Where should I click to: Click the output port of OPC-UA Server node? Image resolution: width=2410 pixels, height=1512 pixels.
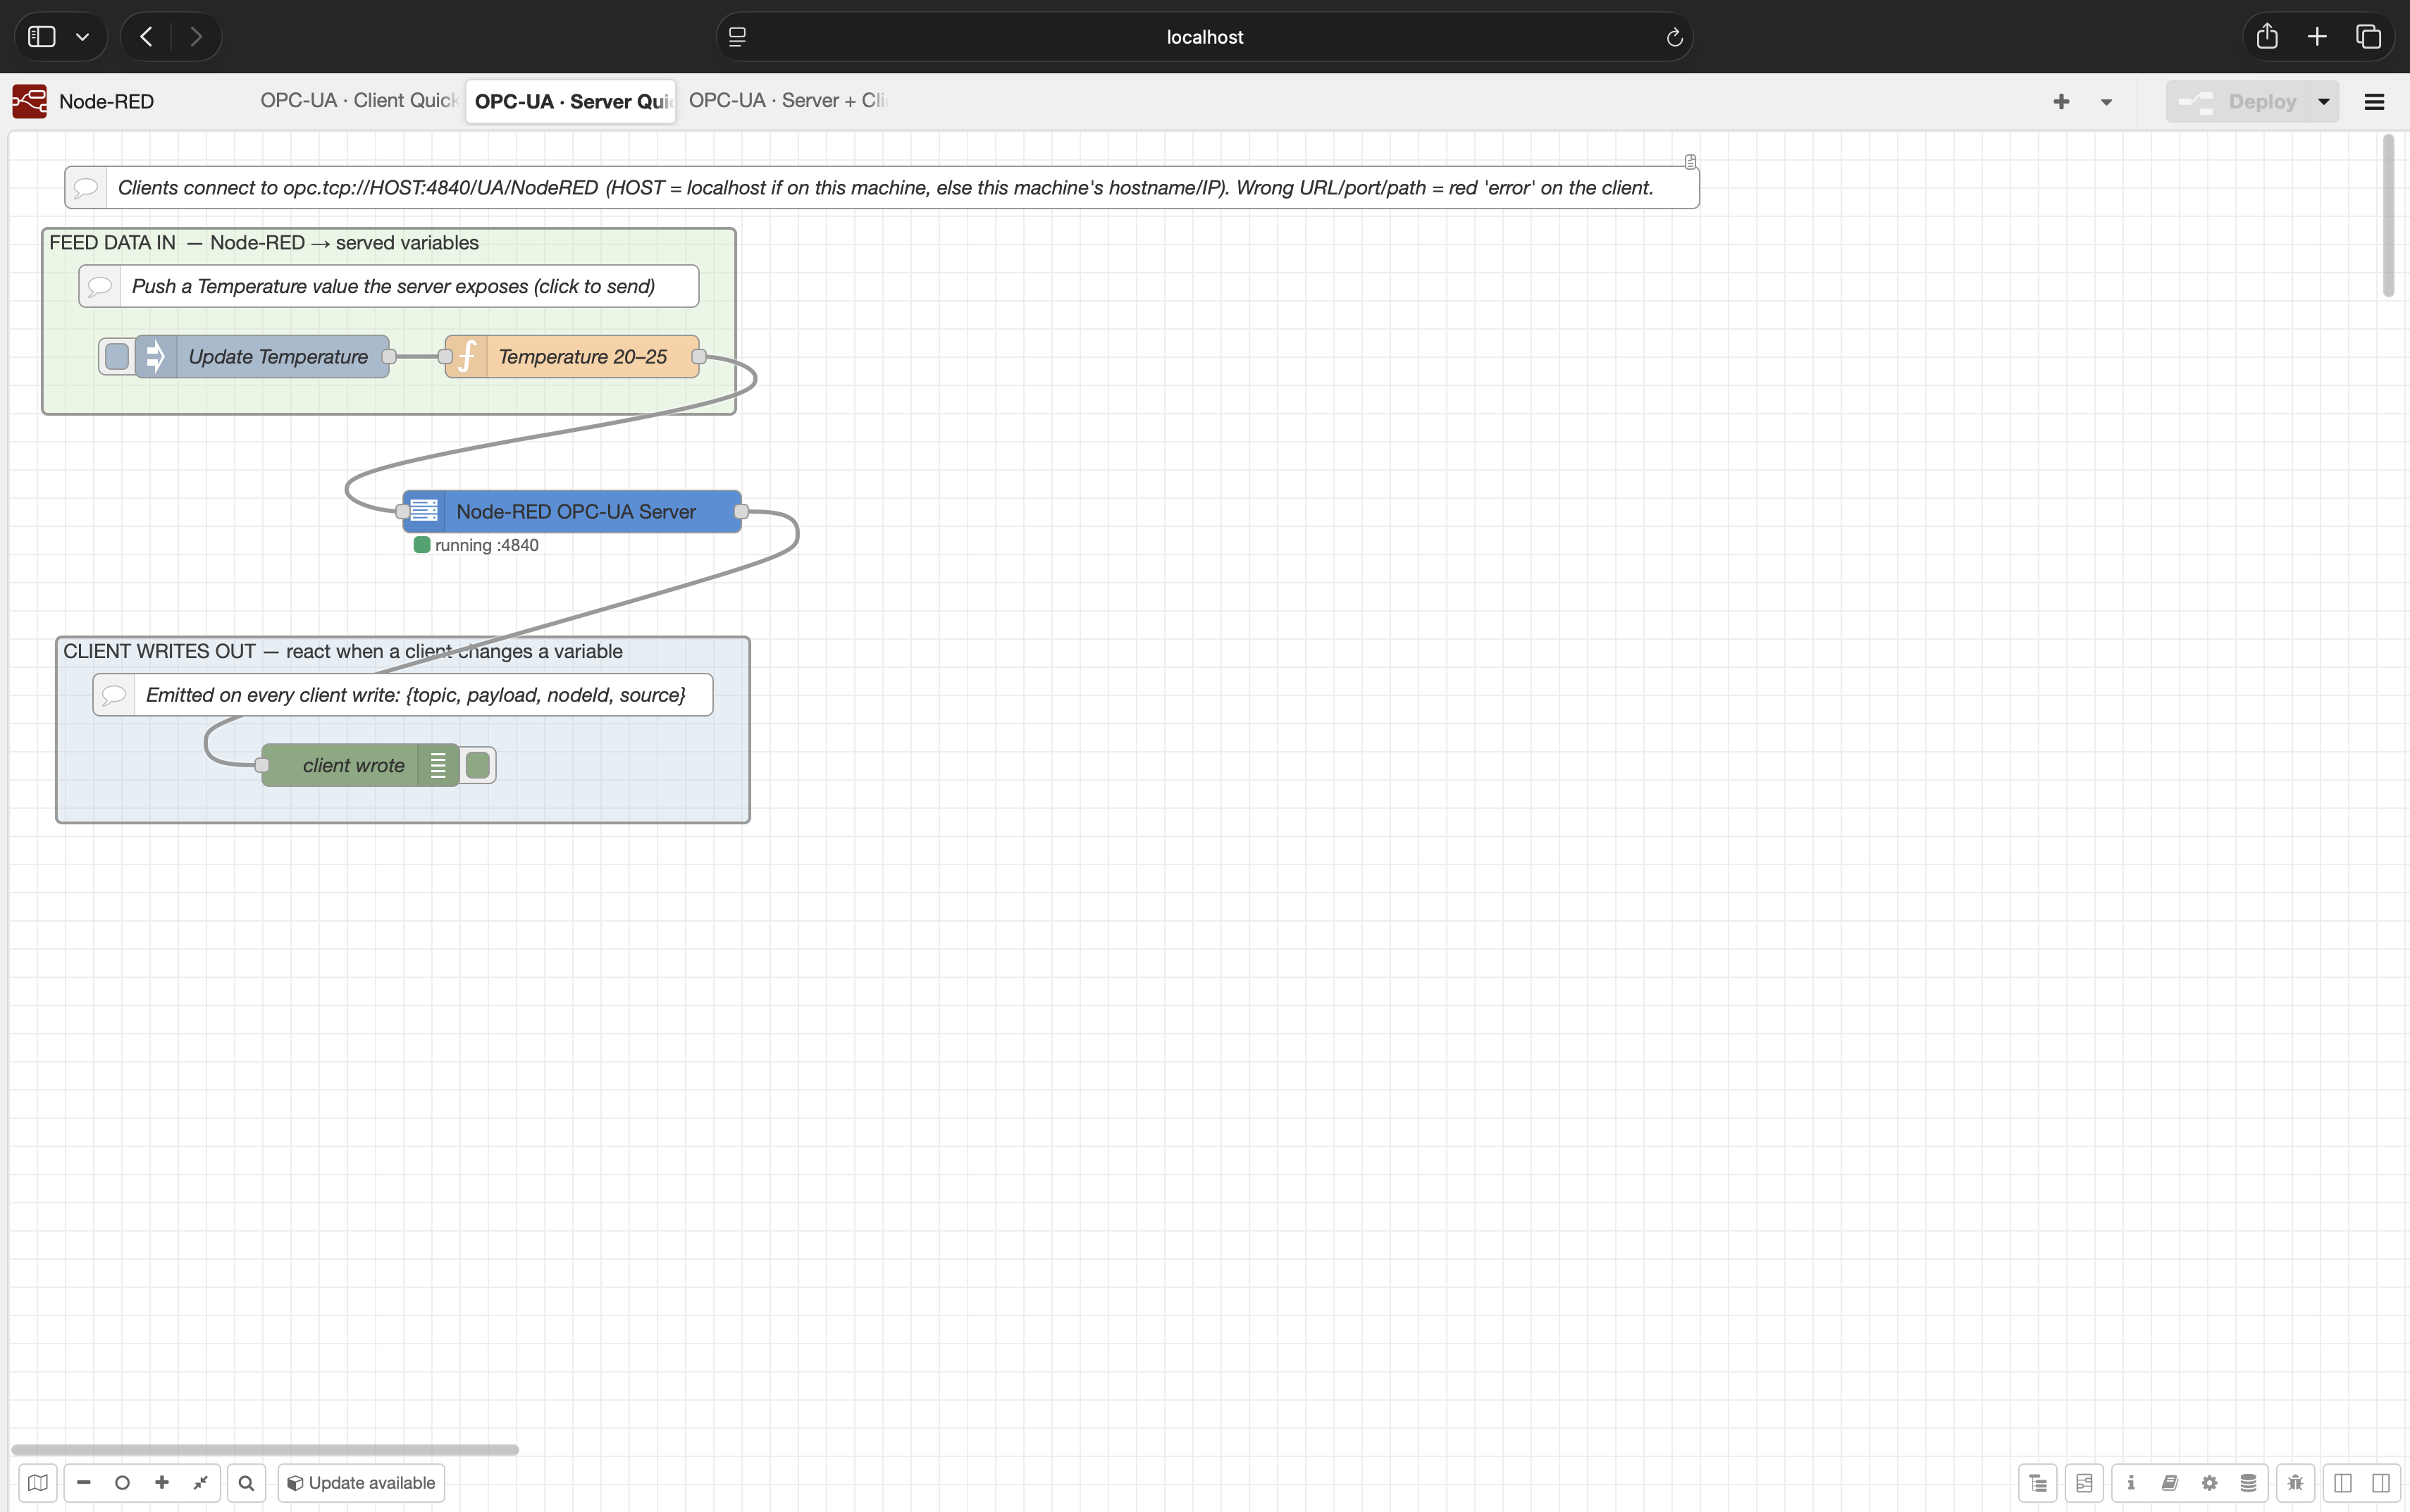click(741, 511)
